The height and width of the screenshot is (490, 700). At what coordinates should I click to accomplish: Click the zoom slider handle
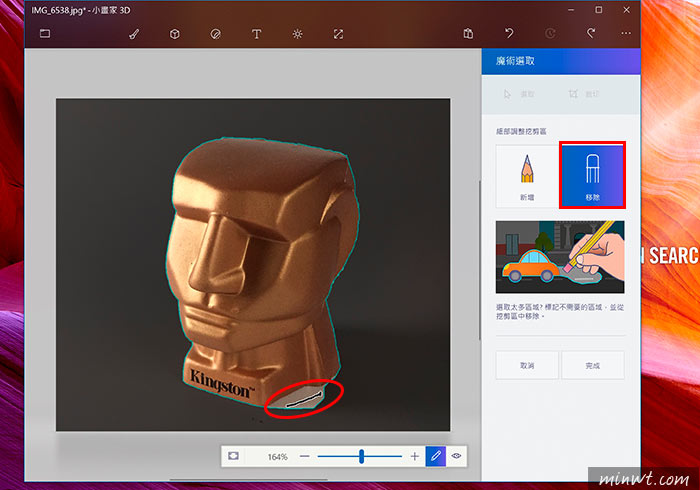tap(362, 456)
